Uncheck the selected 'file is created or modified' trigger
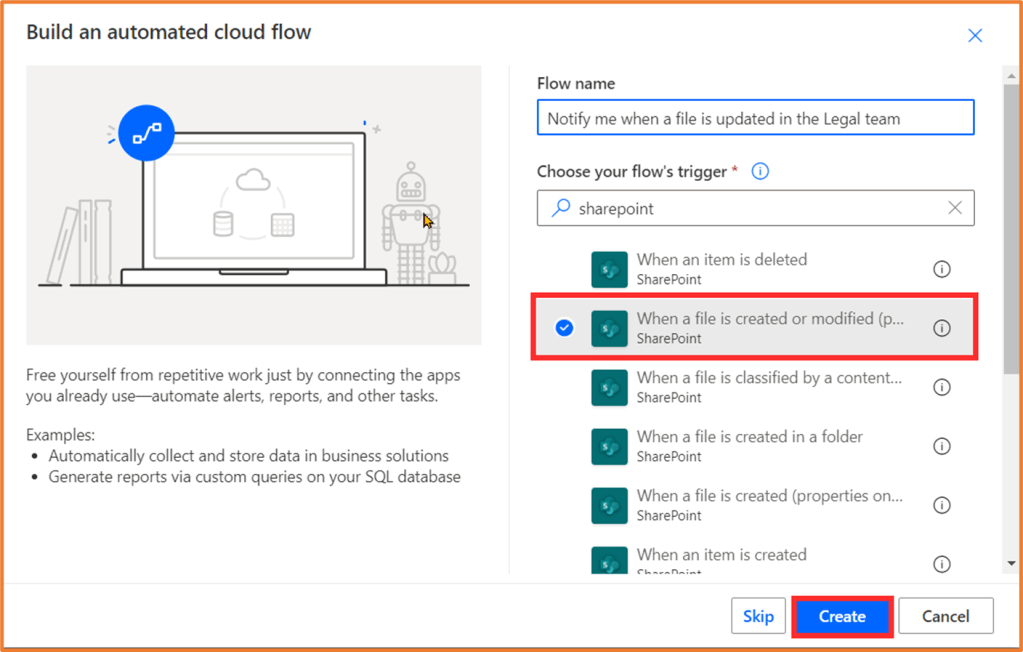 pyautogui.click(x=564, y=328)
